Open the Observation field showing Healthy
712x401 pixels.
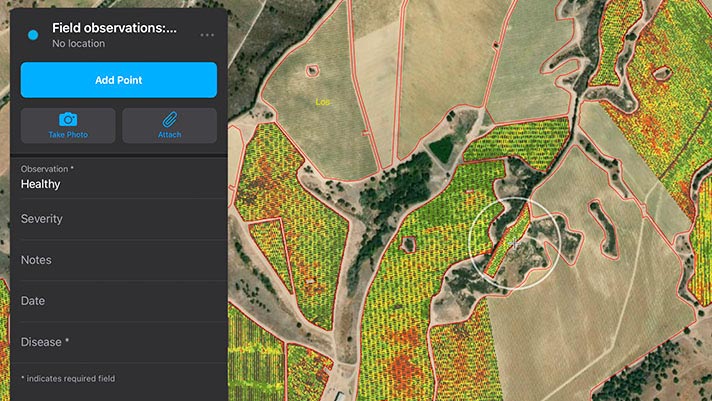[119, 178]
